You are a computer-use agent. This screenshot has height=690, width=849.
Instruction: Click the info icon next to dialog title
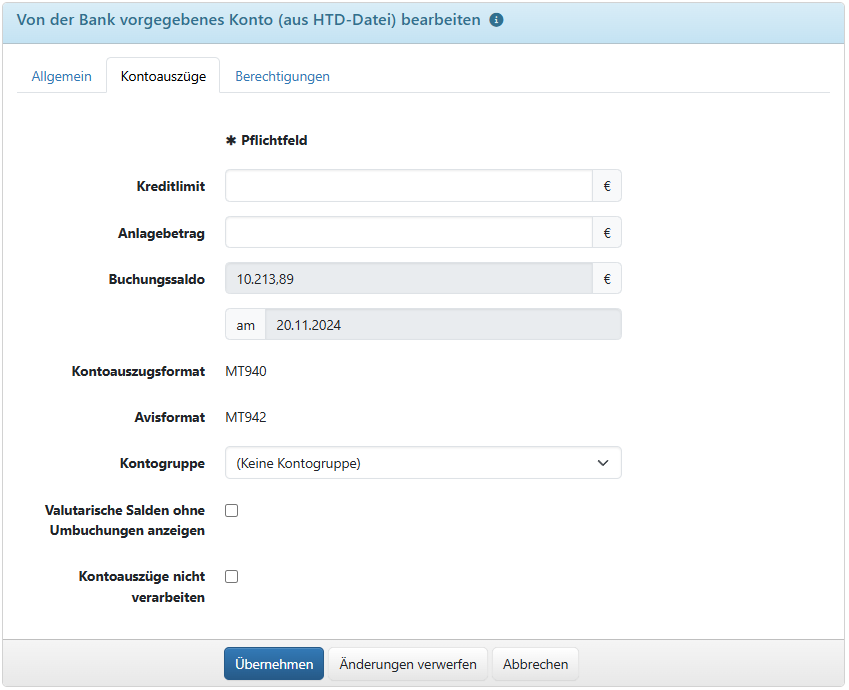pos(496,20)
